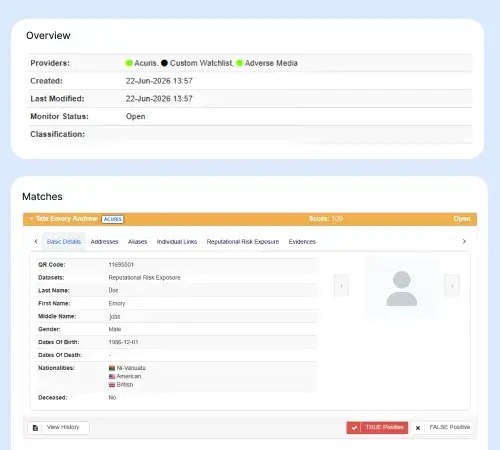
Task: Click the green Acuris provider status dot
Action: pyautogui.click(x=129, y=63)
